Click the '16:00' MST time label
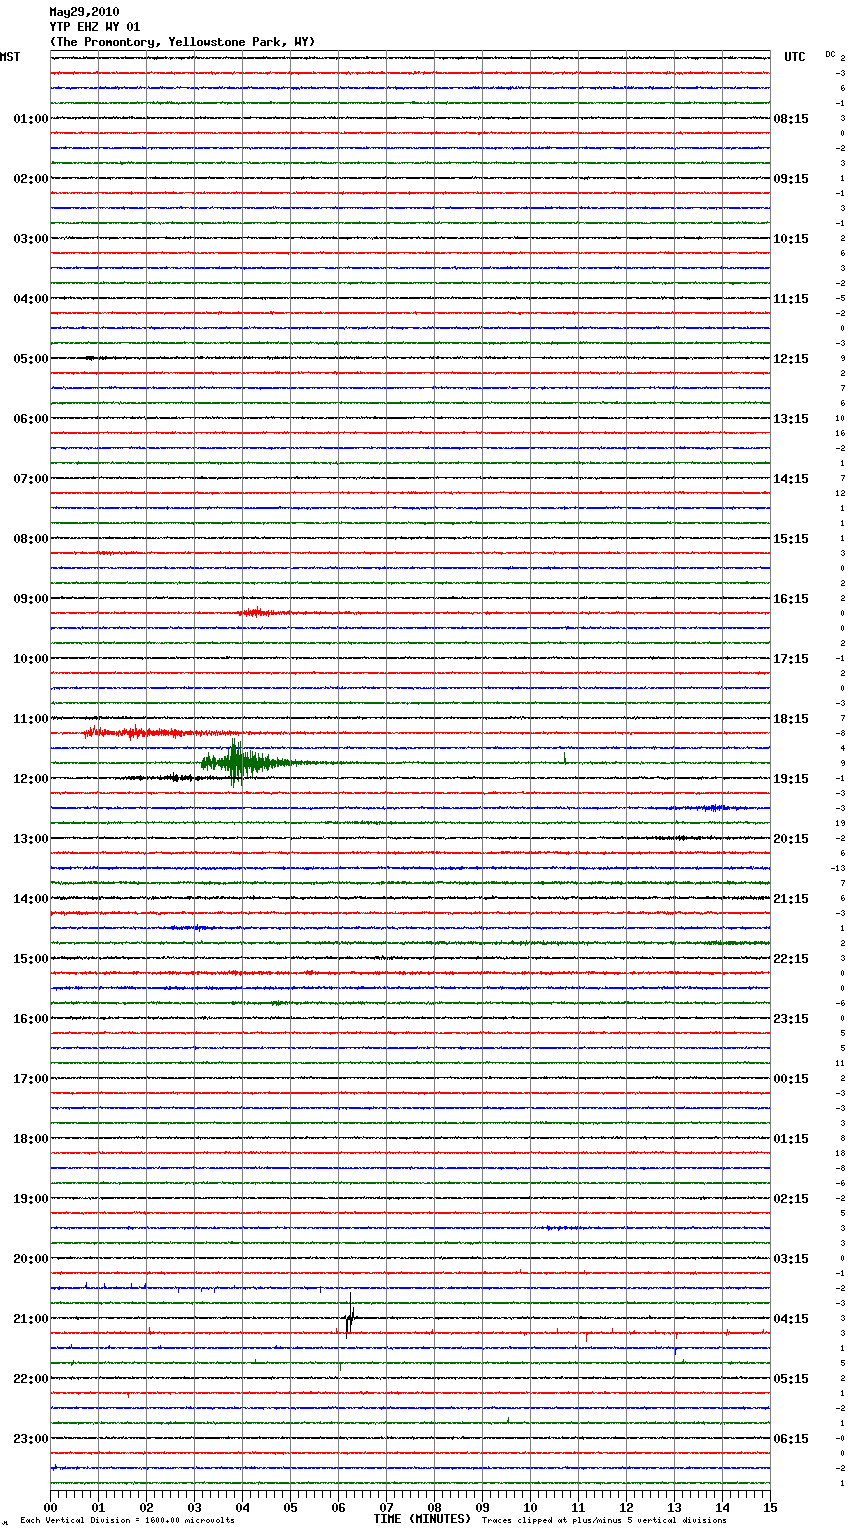The image size is (850, 1534). tap(30, 1019)
